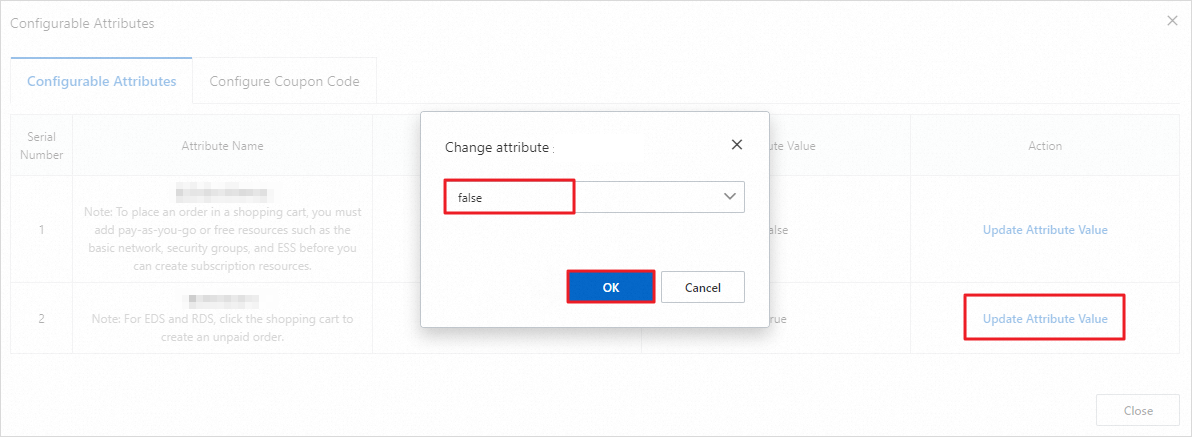
Task: Close the Change attribute dialog with X
Action: (737, 145)
